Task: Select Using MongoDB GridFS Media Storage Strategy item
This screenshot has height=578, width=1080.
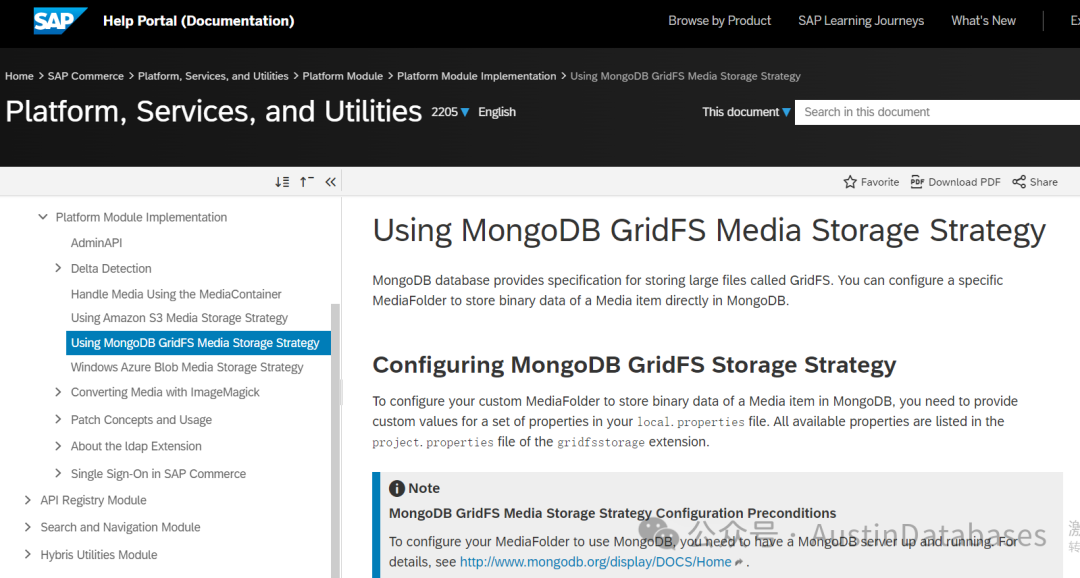Action: (198, 342)
